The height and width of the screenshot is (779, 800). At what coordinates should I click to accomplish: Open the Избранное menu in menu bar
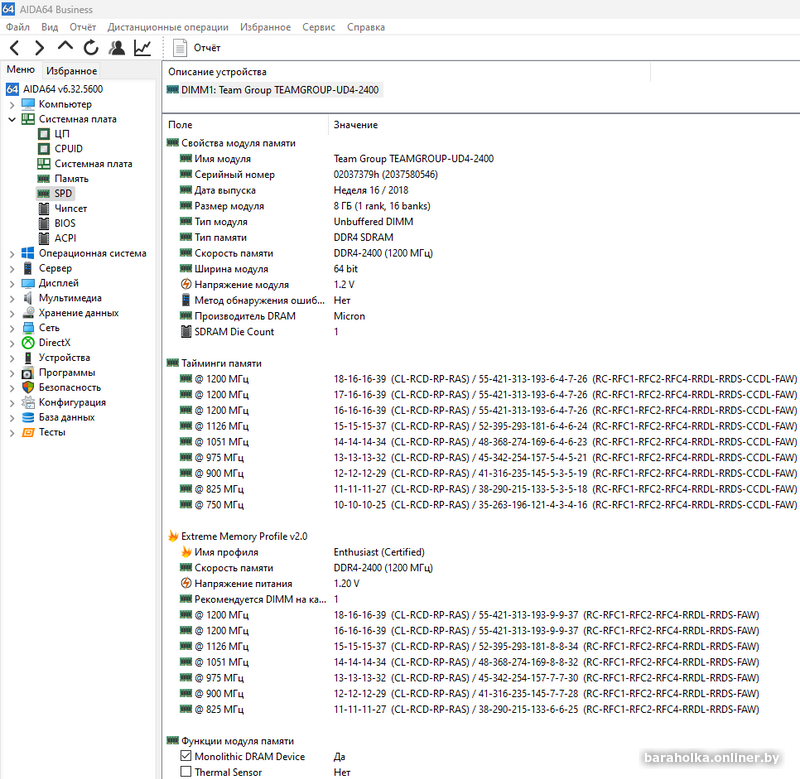[265, 27]
